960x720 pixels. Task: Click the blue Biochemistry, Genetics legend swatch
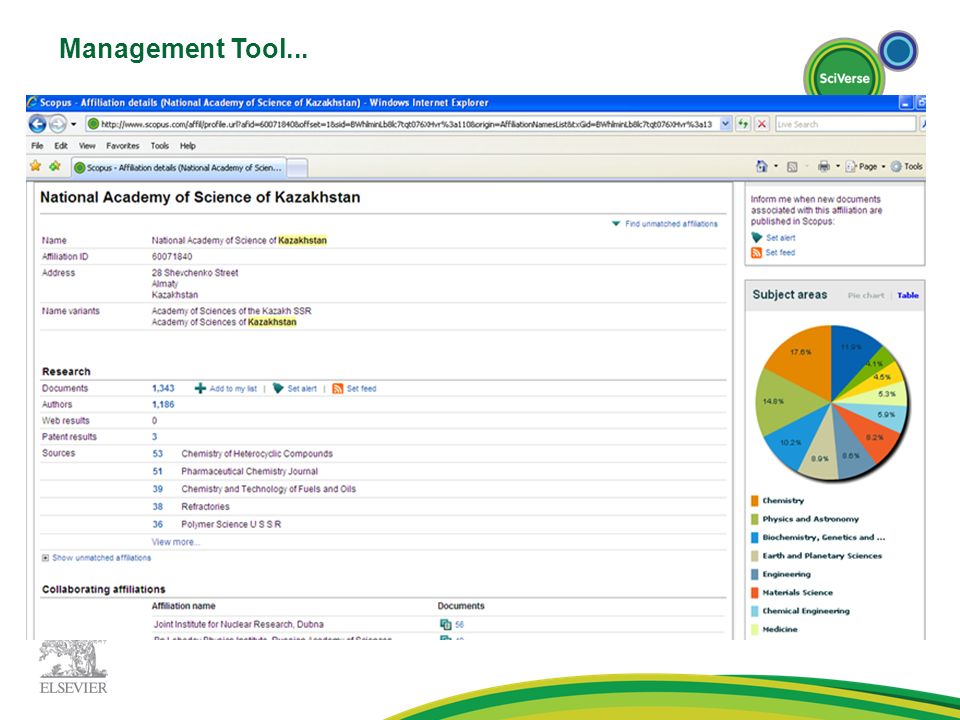coord(754,538)
